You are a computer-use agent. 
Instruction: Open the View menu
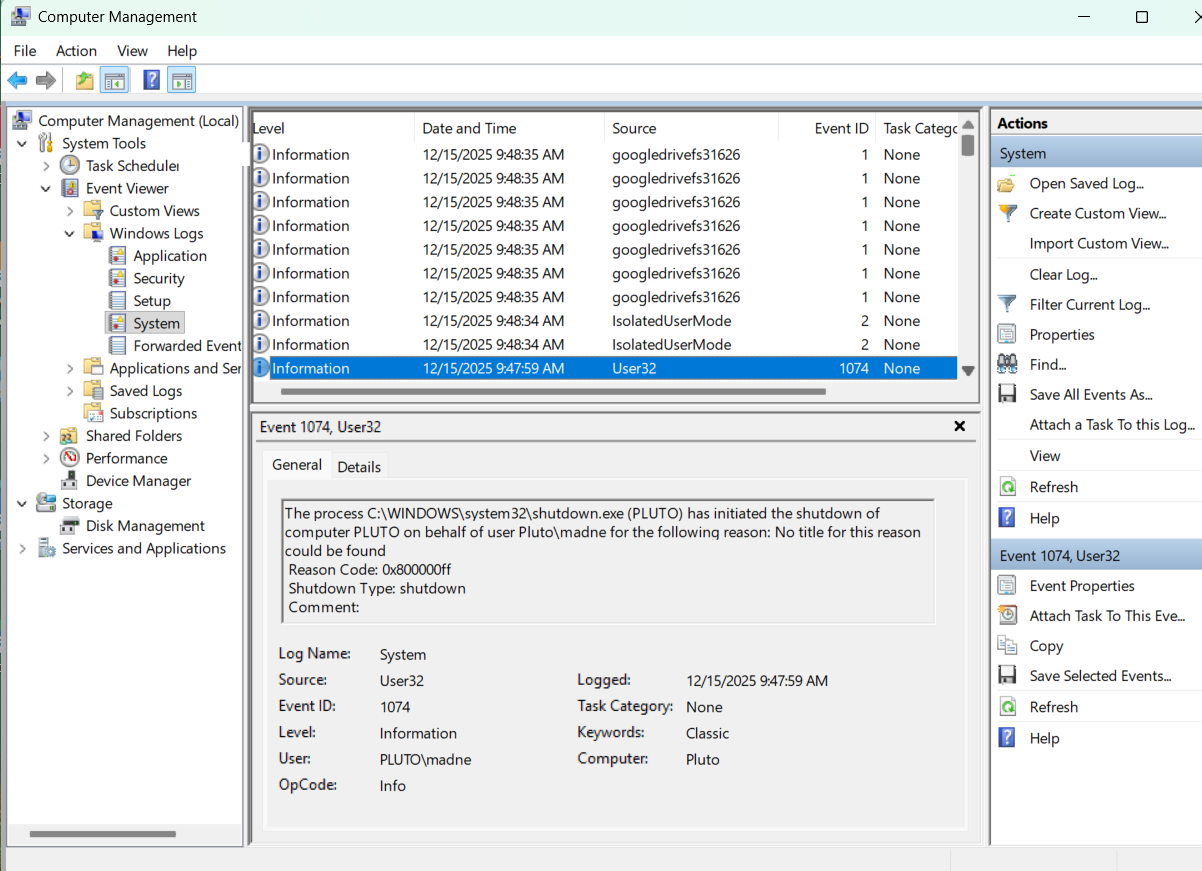coord(132,50)
